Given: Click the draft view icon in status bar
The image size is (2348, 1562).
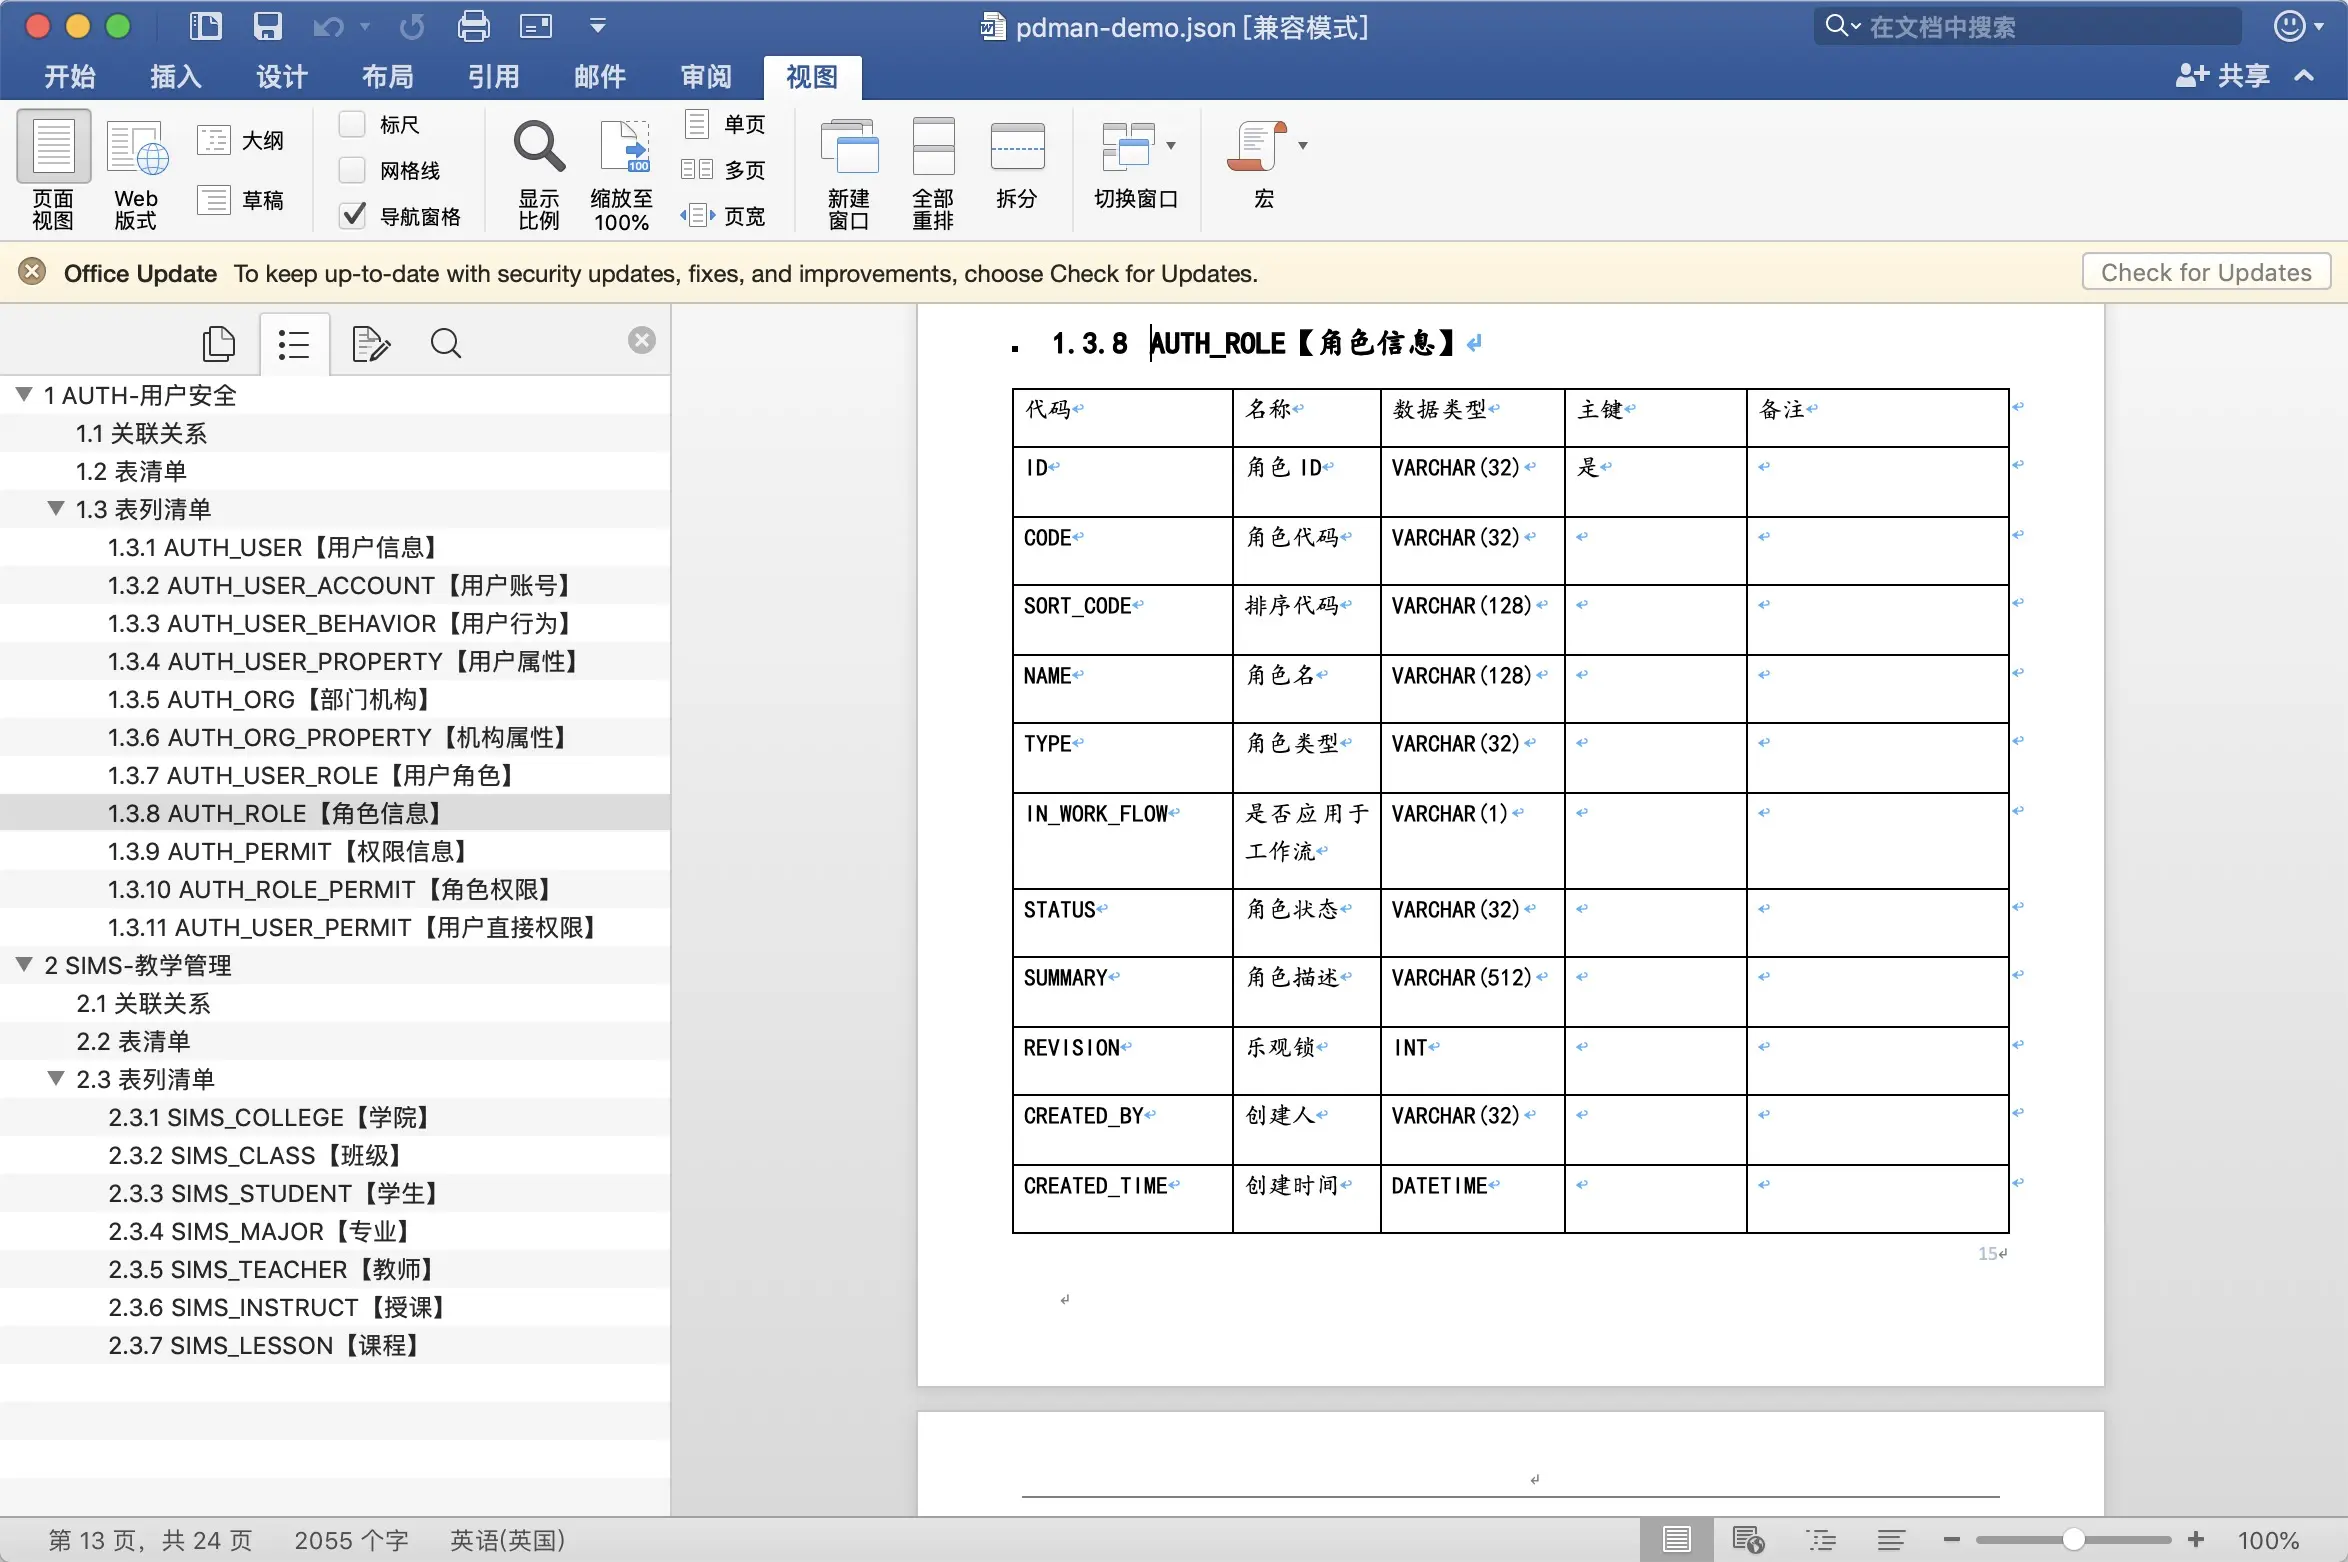Looking at the screenshot, I should [x=1891, y=1540].
